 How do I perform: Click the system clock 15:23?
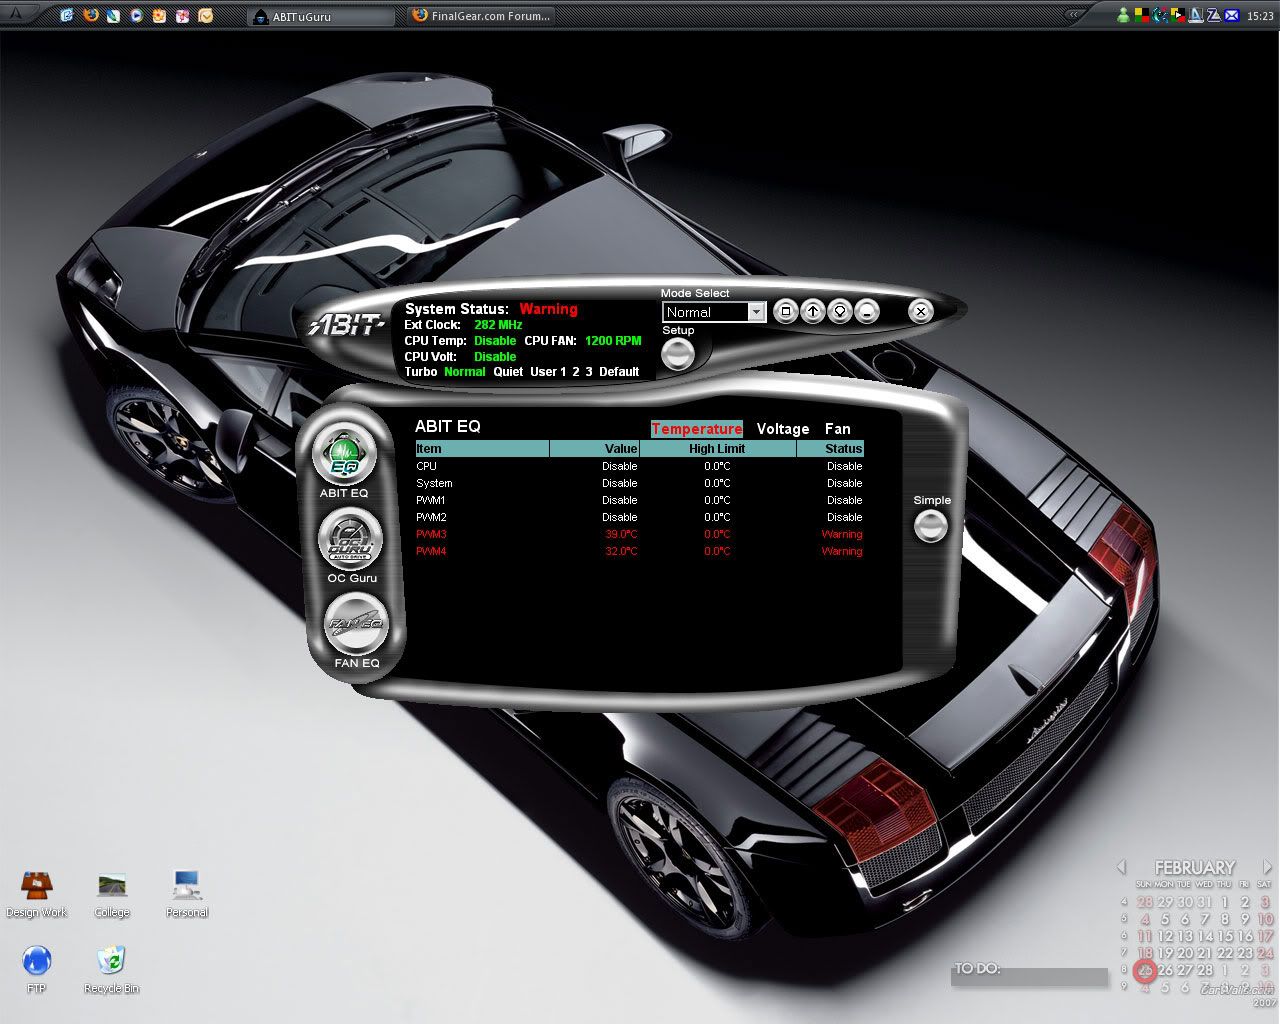coord(1261,16)
